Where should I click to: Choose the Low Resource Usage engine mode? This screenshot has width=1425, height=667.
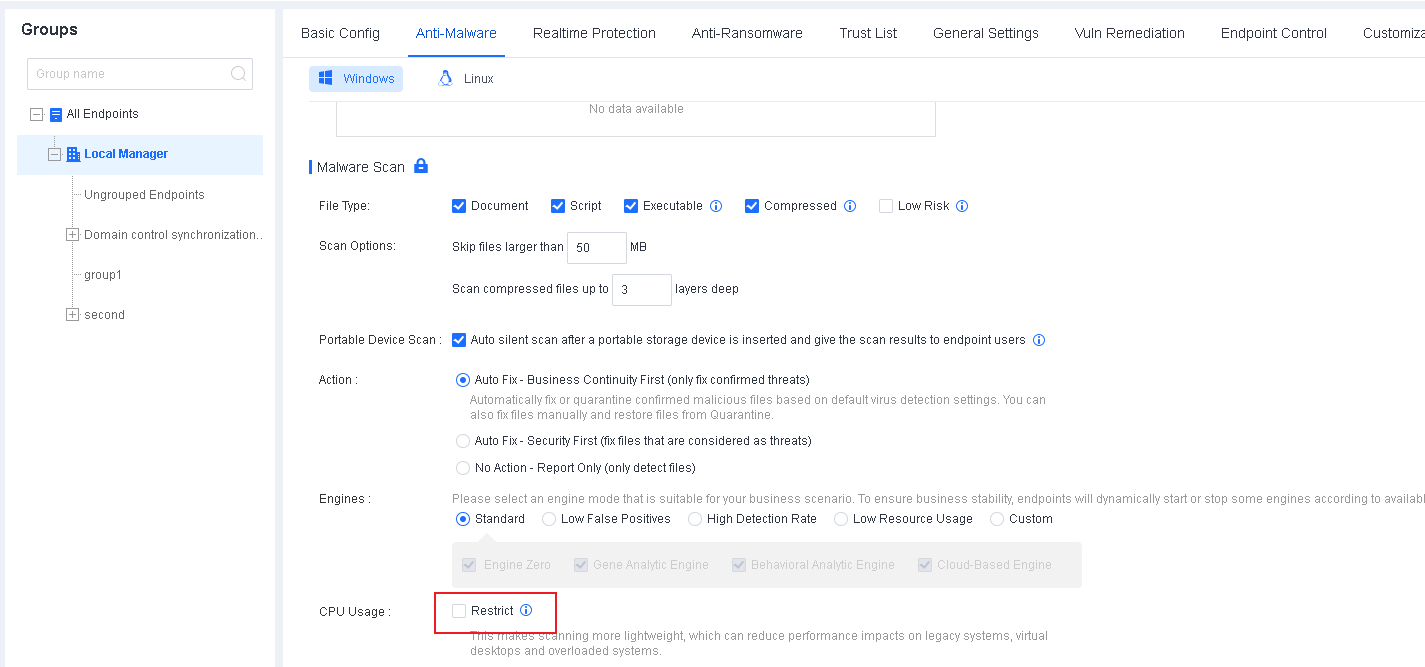pos(841,519)
